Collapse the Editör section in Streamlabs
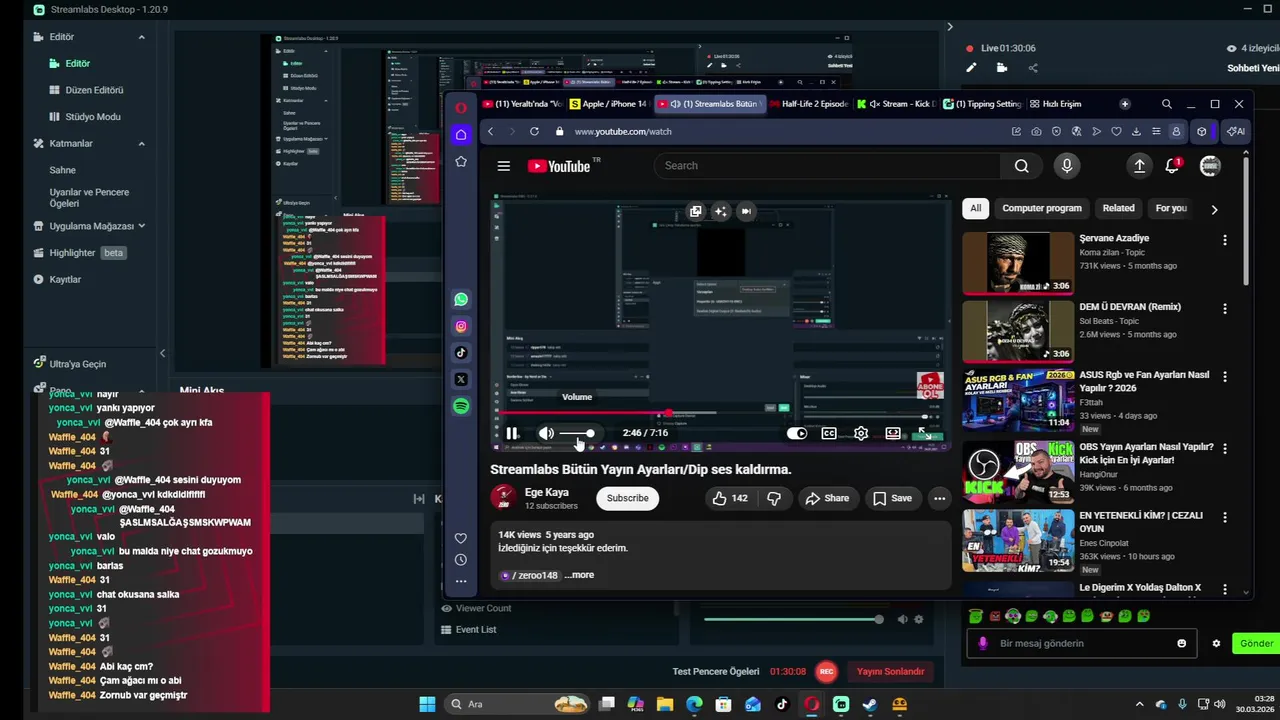Image resolution: width=1280 pixels, height=720 pixels. [141, 37]
